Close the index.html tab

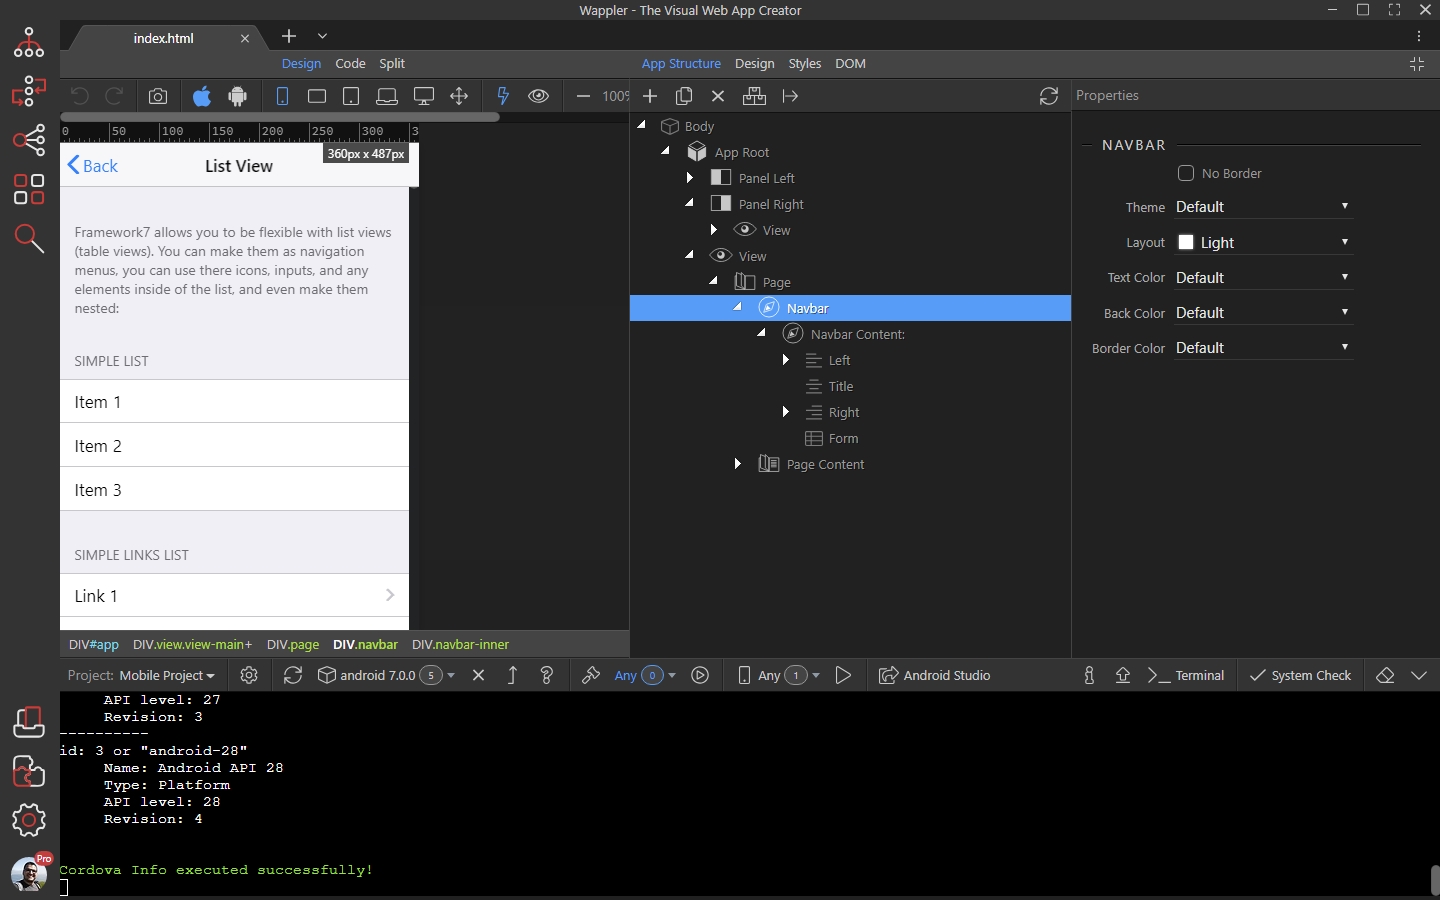click(x=245, y=38)
